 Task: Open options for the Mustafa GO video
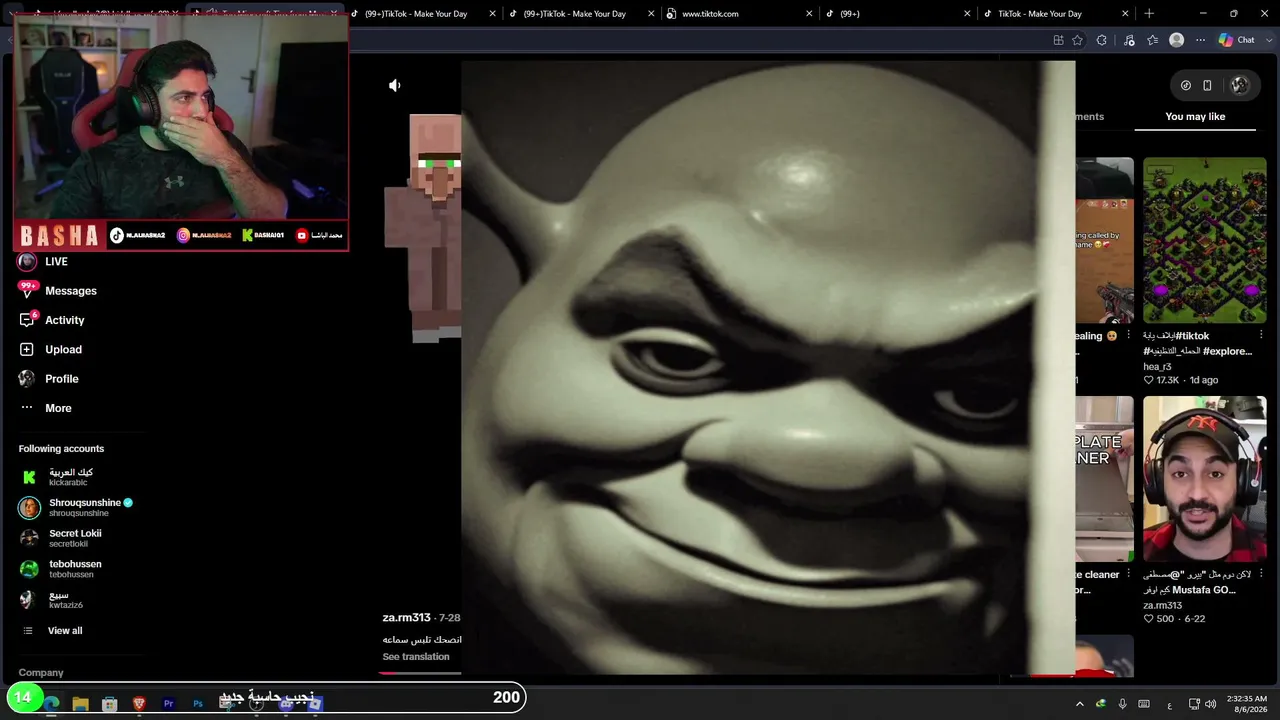coord(1261,575)
